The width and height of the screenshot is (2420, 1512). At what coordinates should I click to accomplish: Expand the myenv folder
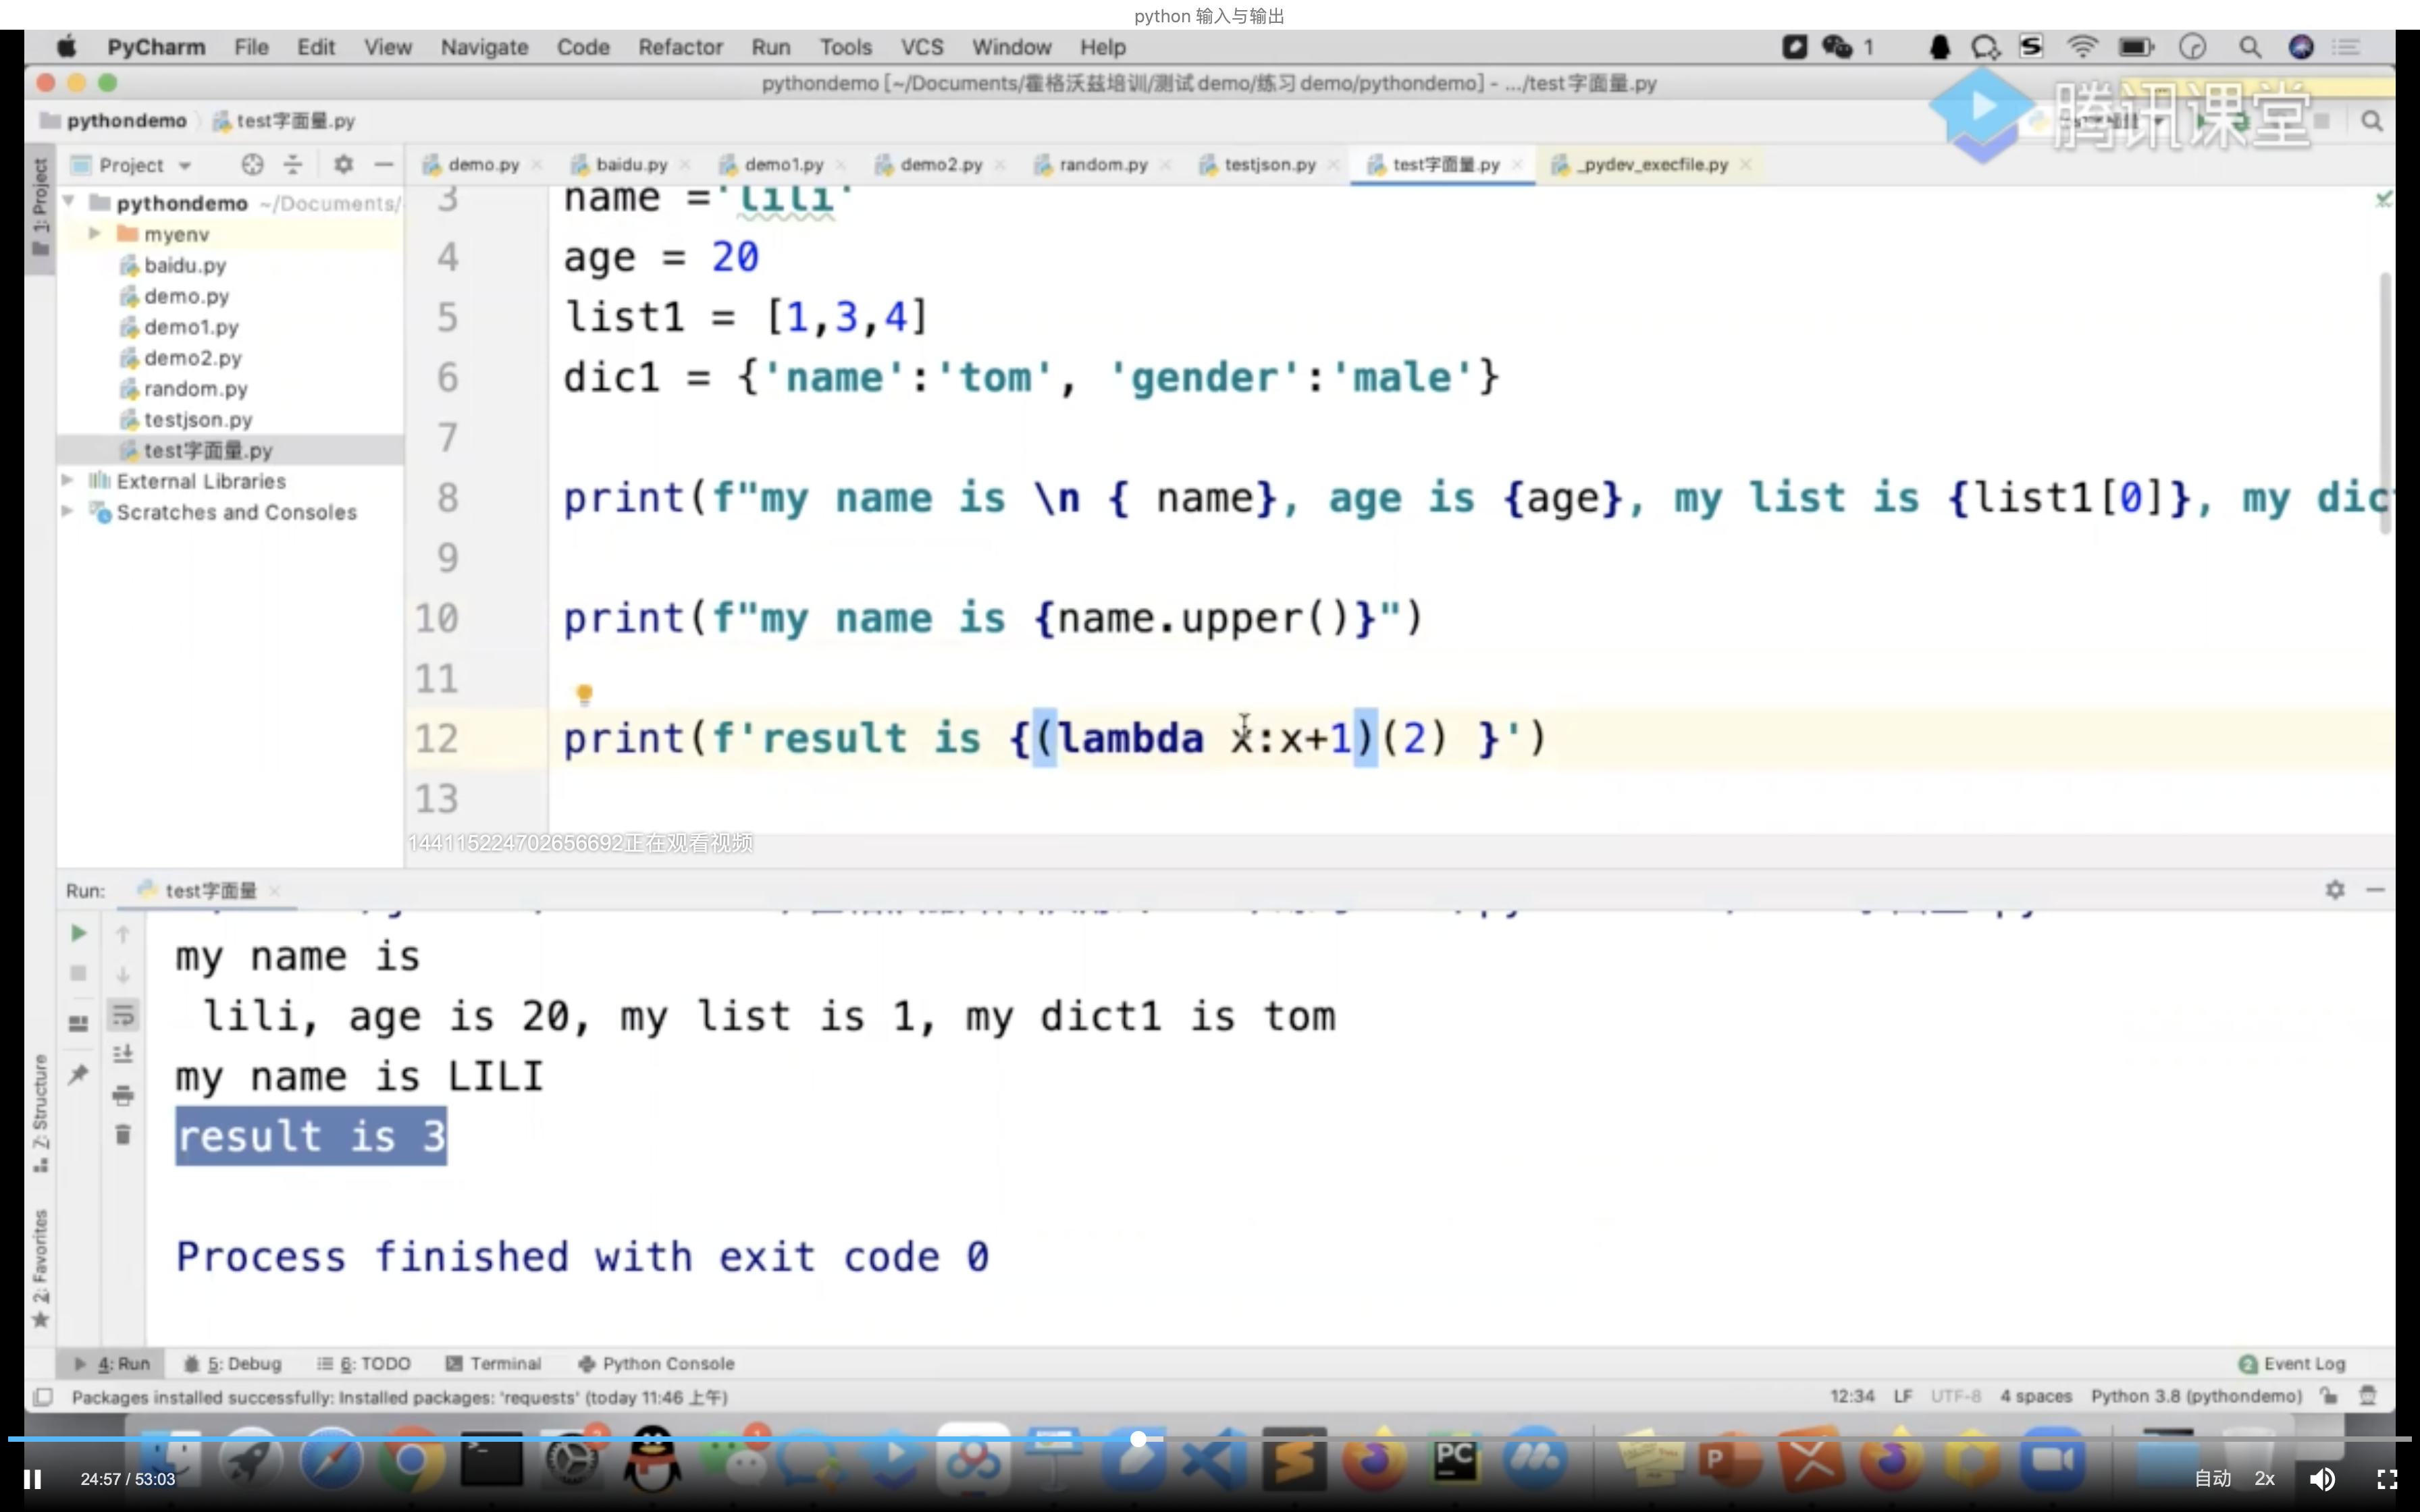[95, 234]
